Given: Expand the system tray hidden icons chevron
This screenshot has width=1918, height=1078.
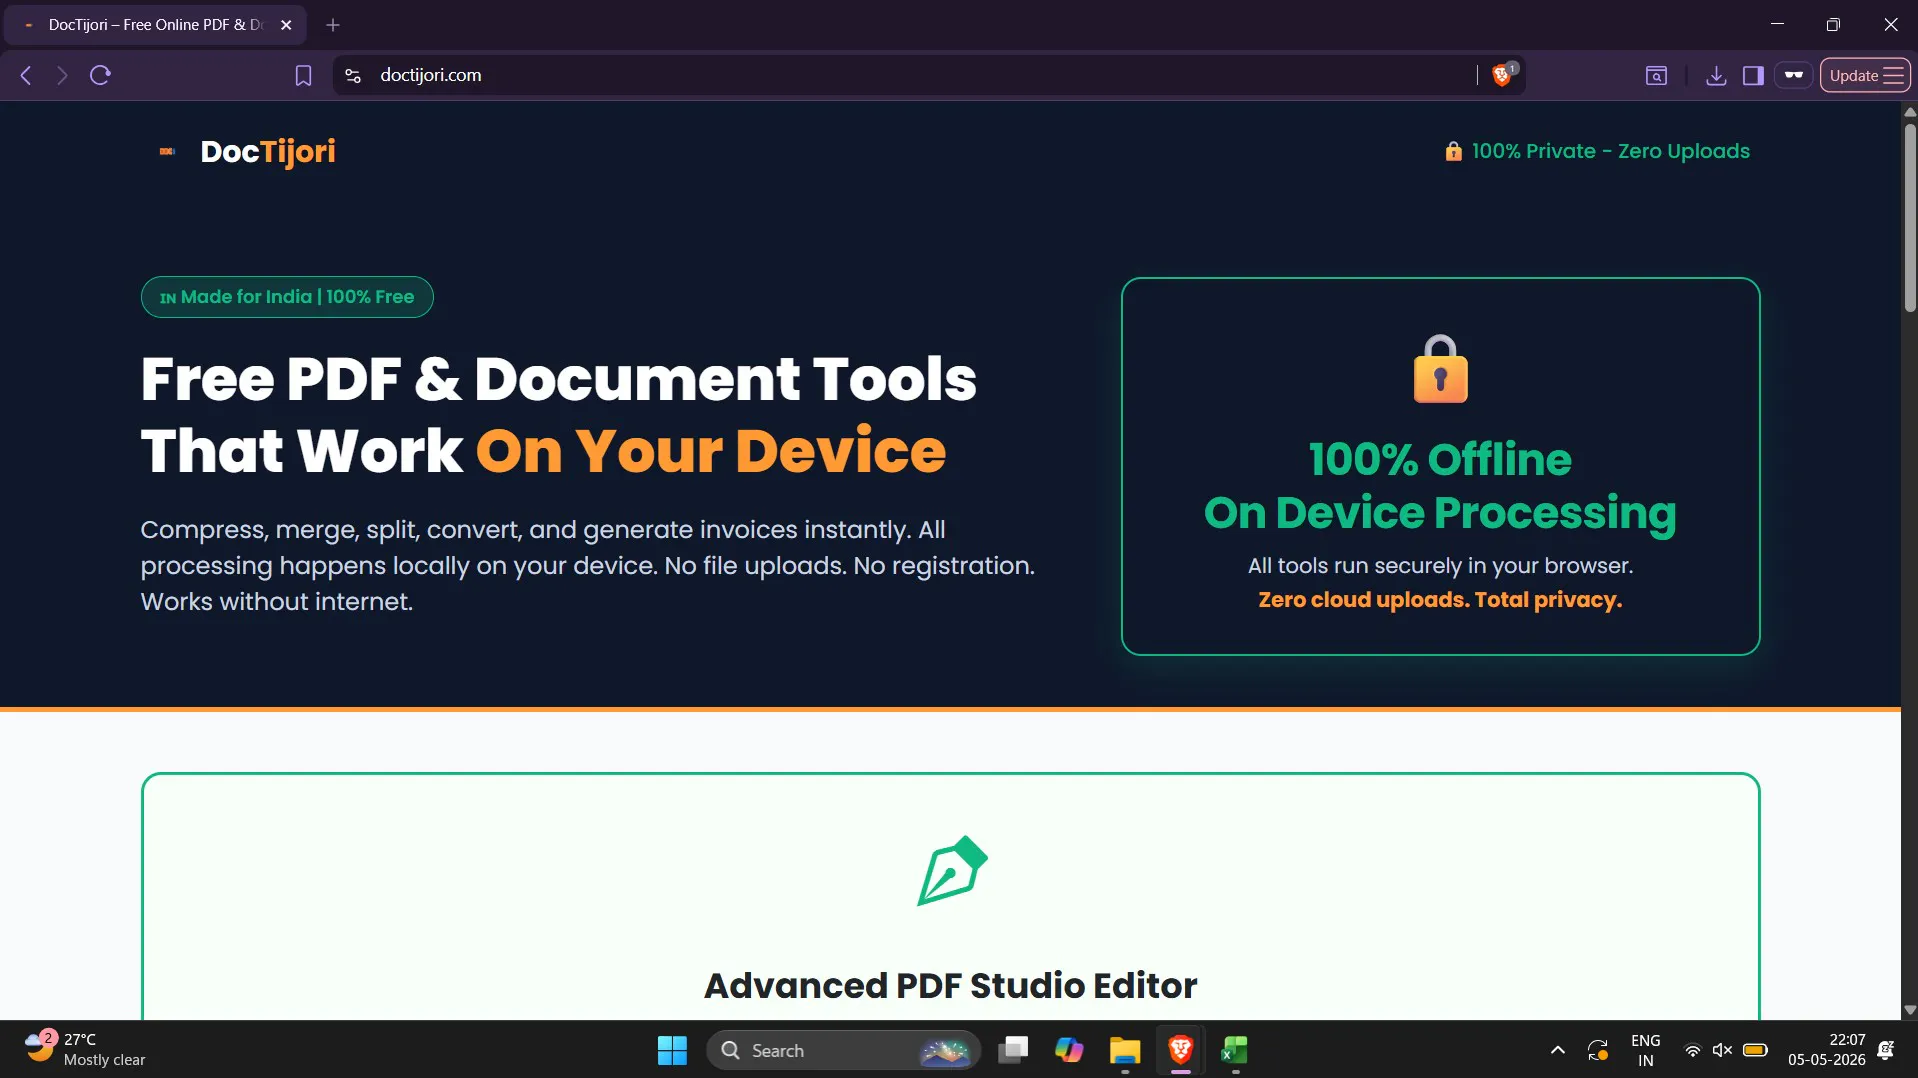Looking at the screenshot, I should pos(1557,1050).
